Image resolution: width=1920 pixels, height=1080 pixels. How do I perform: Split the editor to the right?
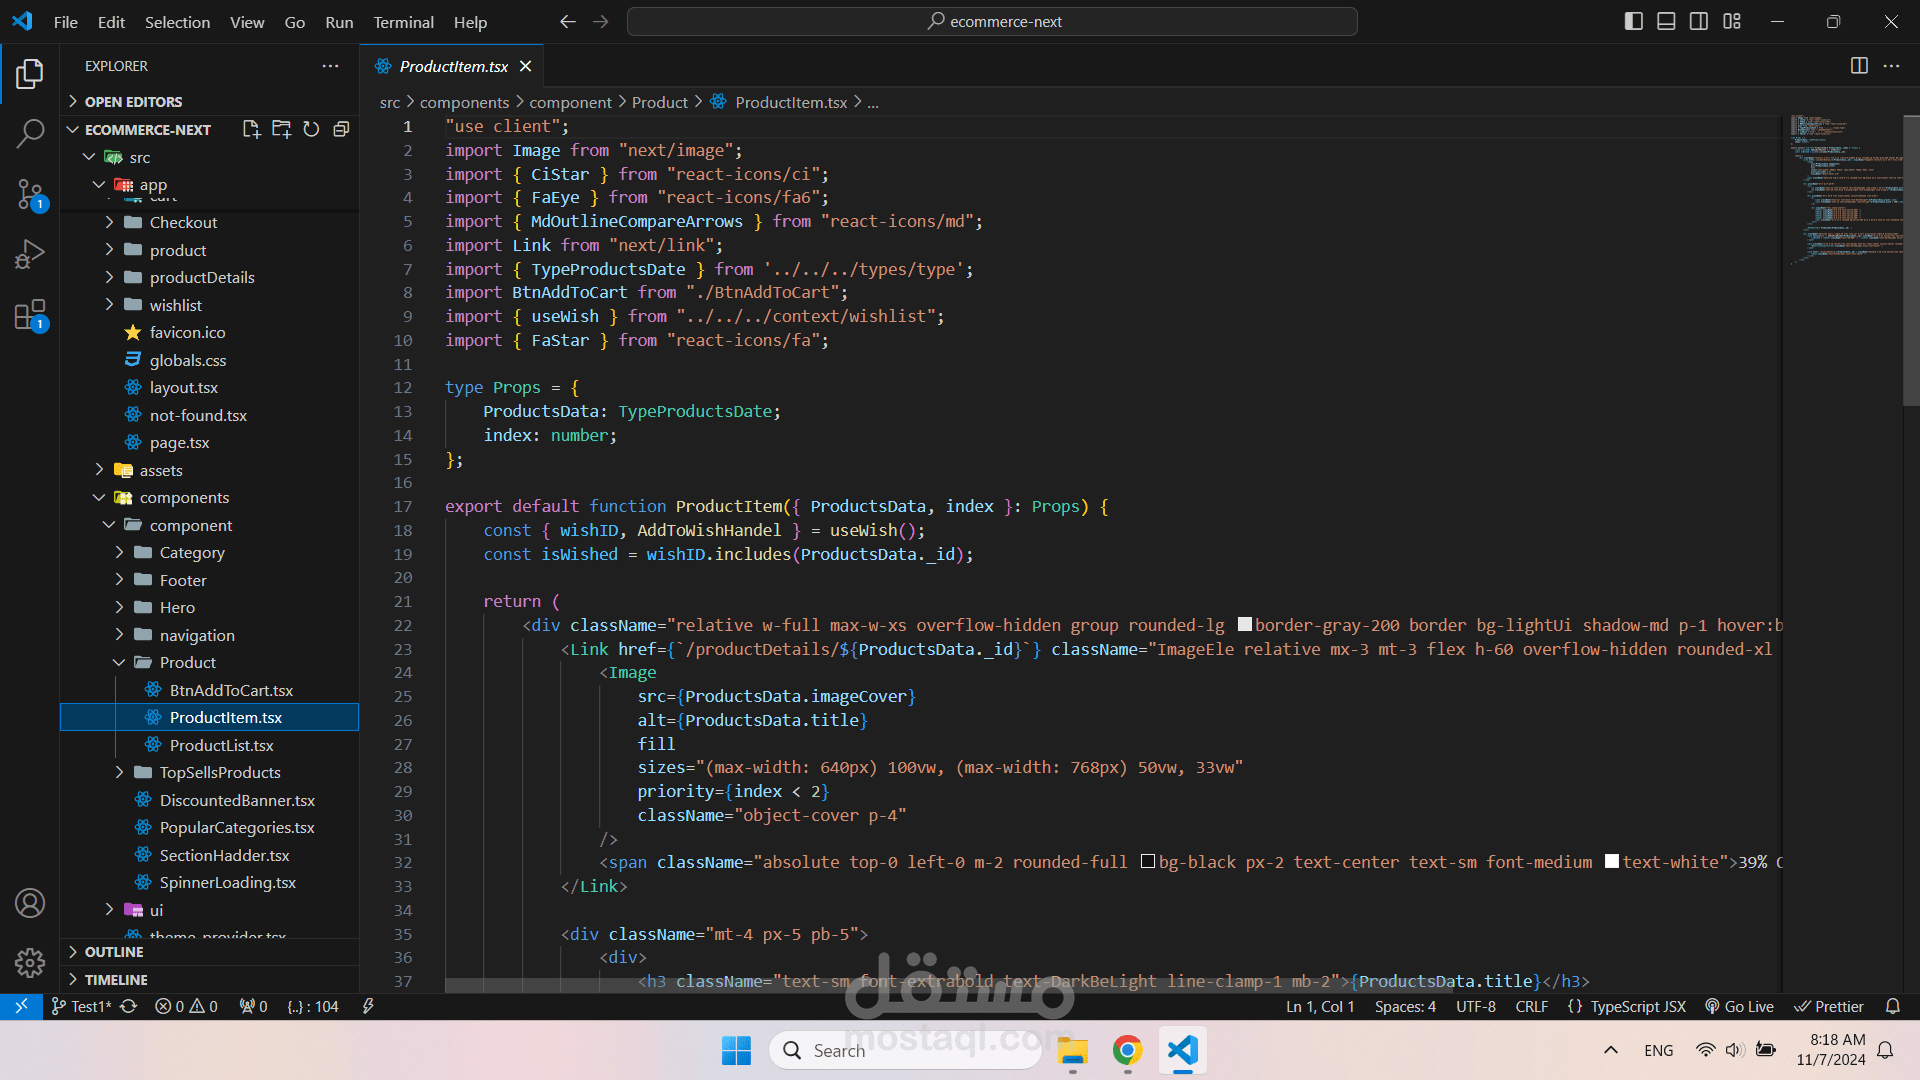pos(1859,66)
